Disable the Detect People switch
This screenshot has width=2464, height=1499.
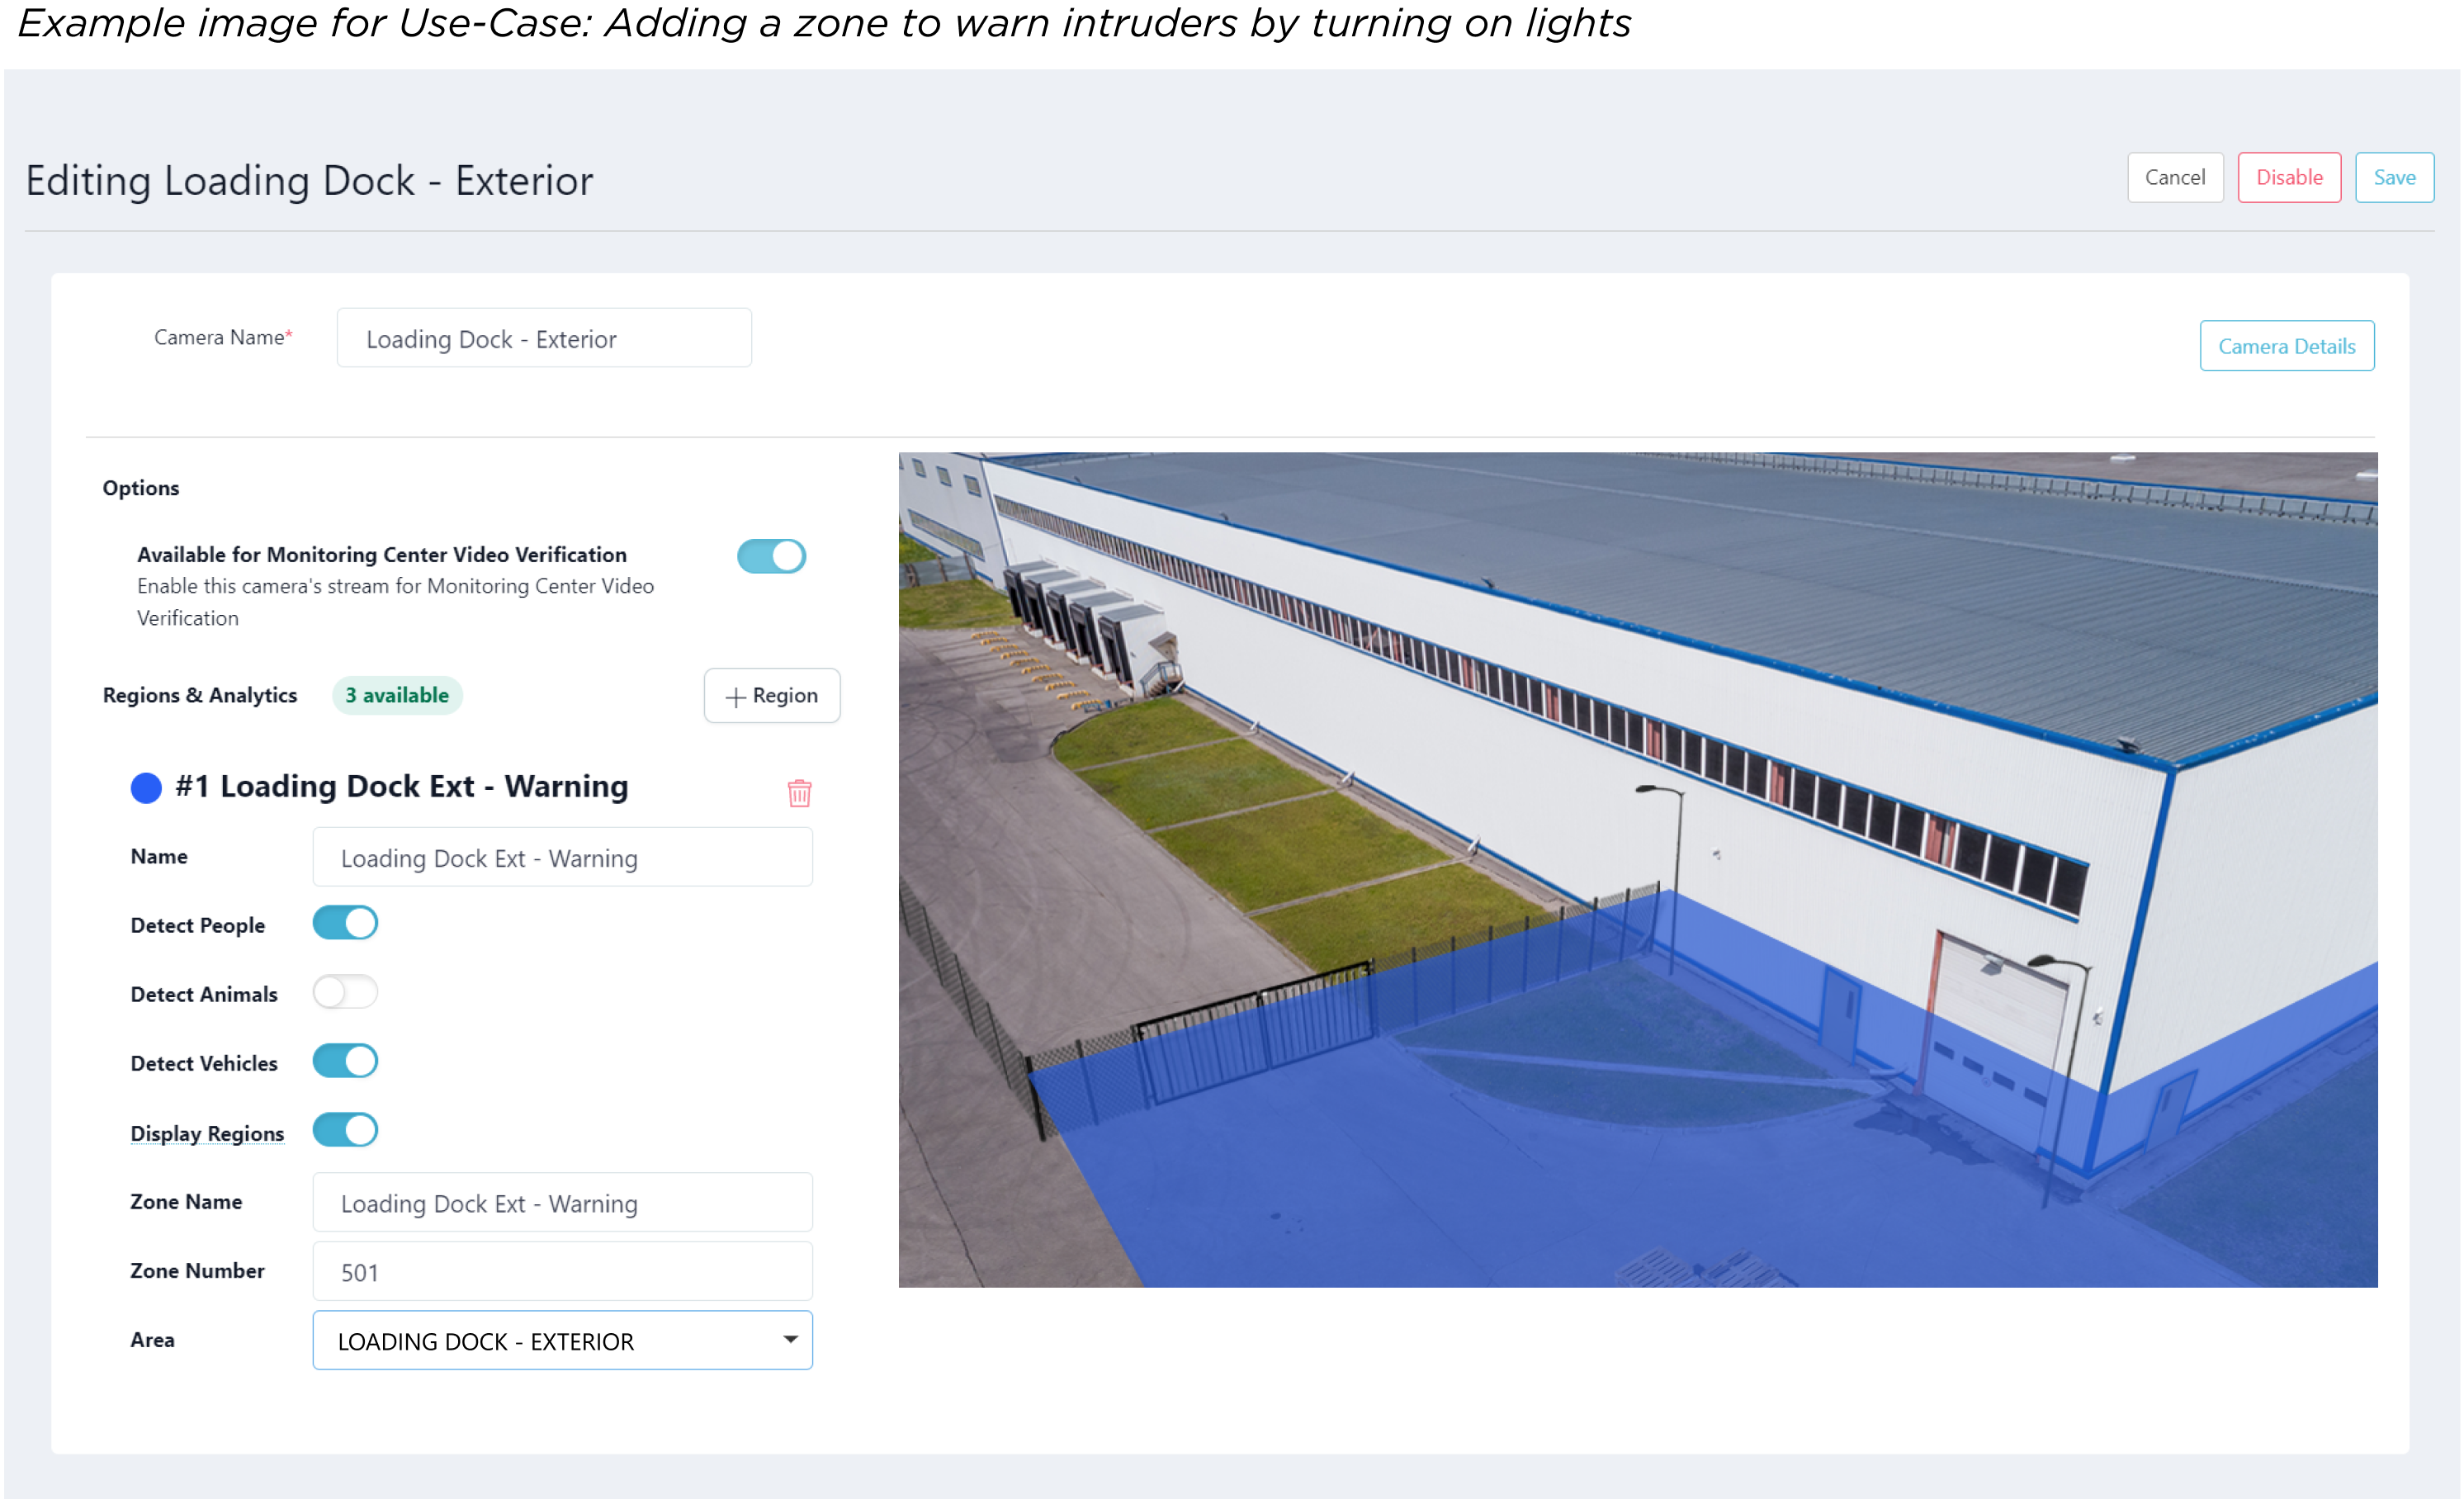click(x=345, y=922)
